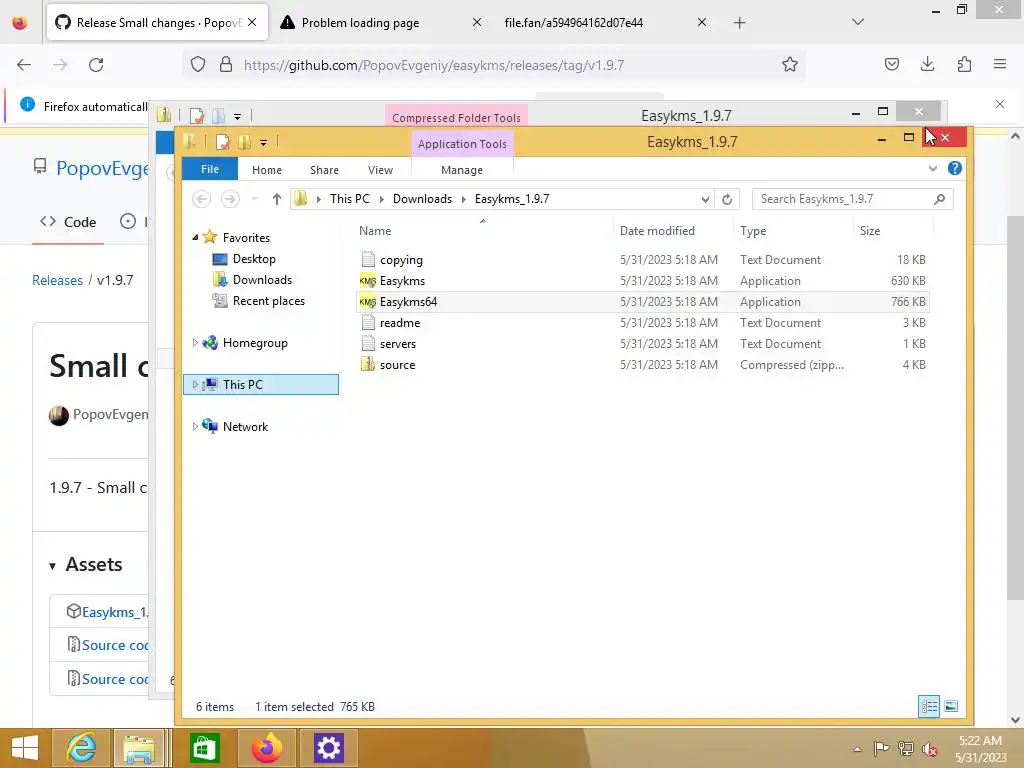Screen dimensions: 1024x768
Task: Customize front Explorer quick access toolbar dropdown
Action: click(263, 142)
